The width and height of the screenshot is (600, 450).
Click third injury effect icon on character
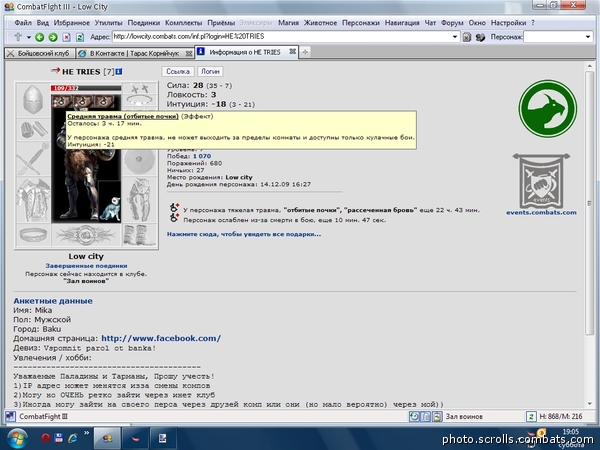coord(103,101)
